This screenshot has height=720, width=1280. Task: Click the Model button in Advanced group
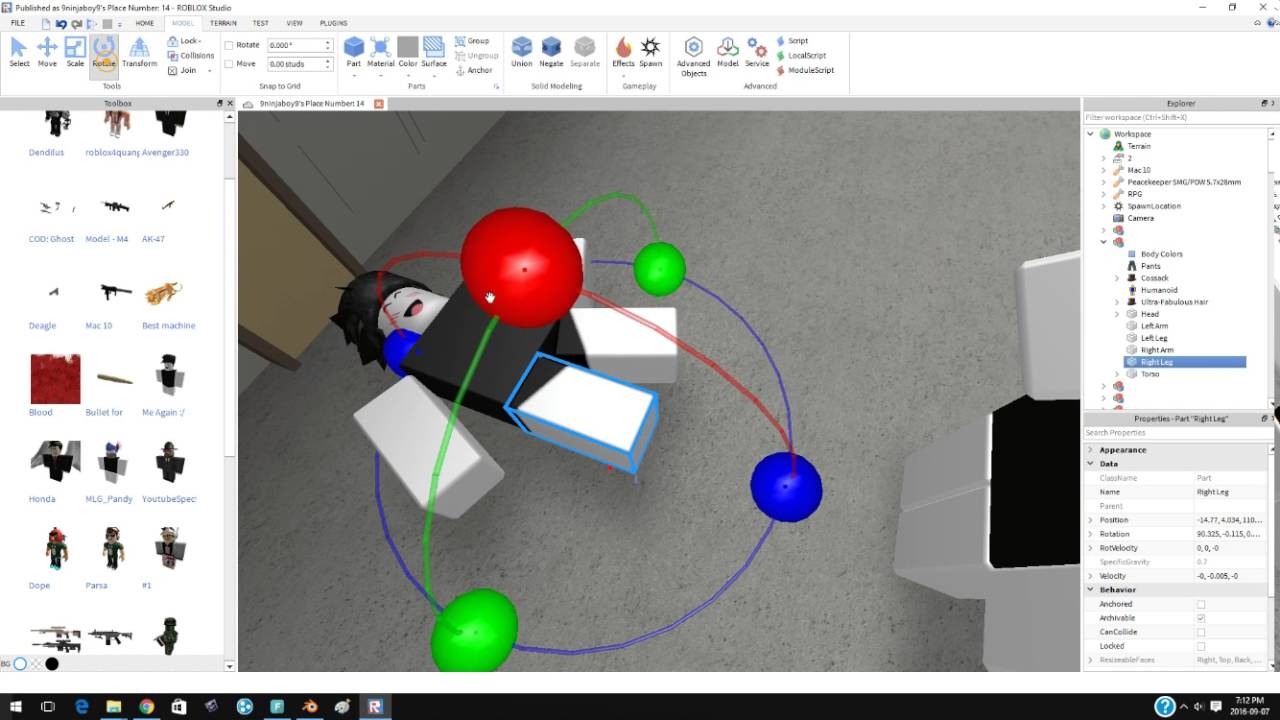click(728, 52)
